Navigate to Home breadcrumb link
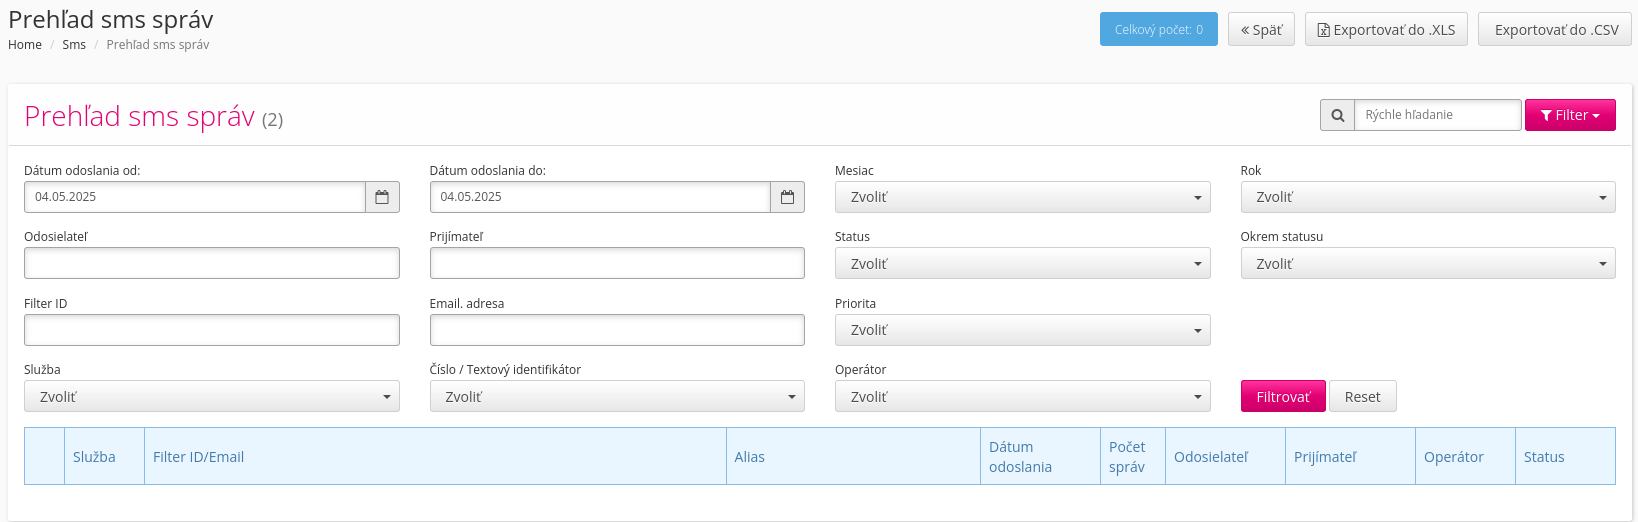Screen dimensions: 1638x522 click(25, 45)
